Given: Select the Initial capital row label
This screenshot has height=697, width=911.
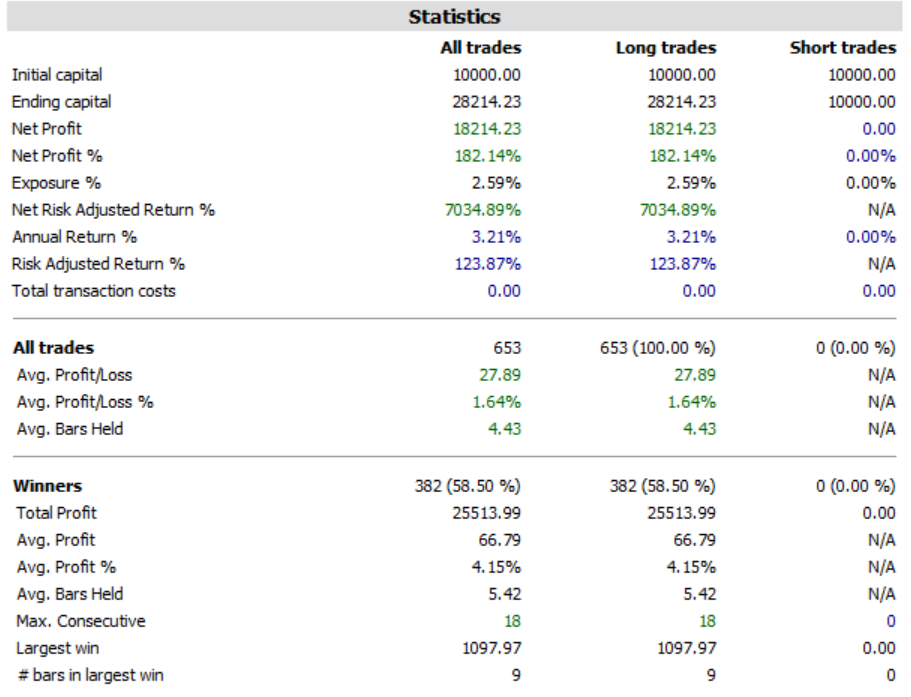Looking at the screenshot, I should click(57, 74).
